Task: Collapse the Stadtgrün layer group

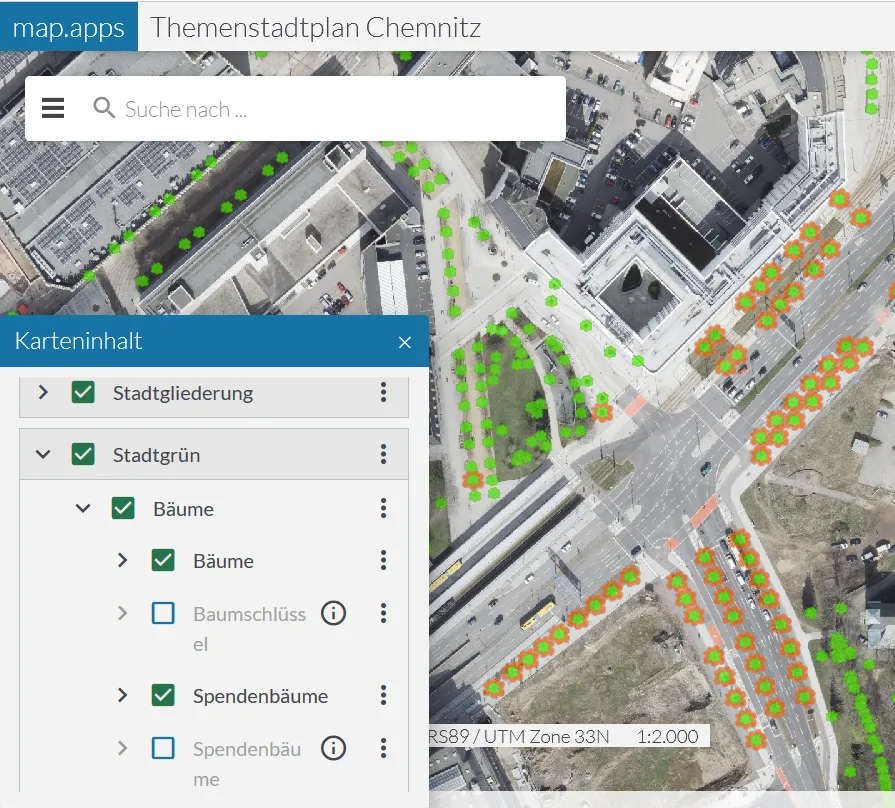Action: [x=43, y=455]
